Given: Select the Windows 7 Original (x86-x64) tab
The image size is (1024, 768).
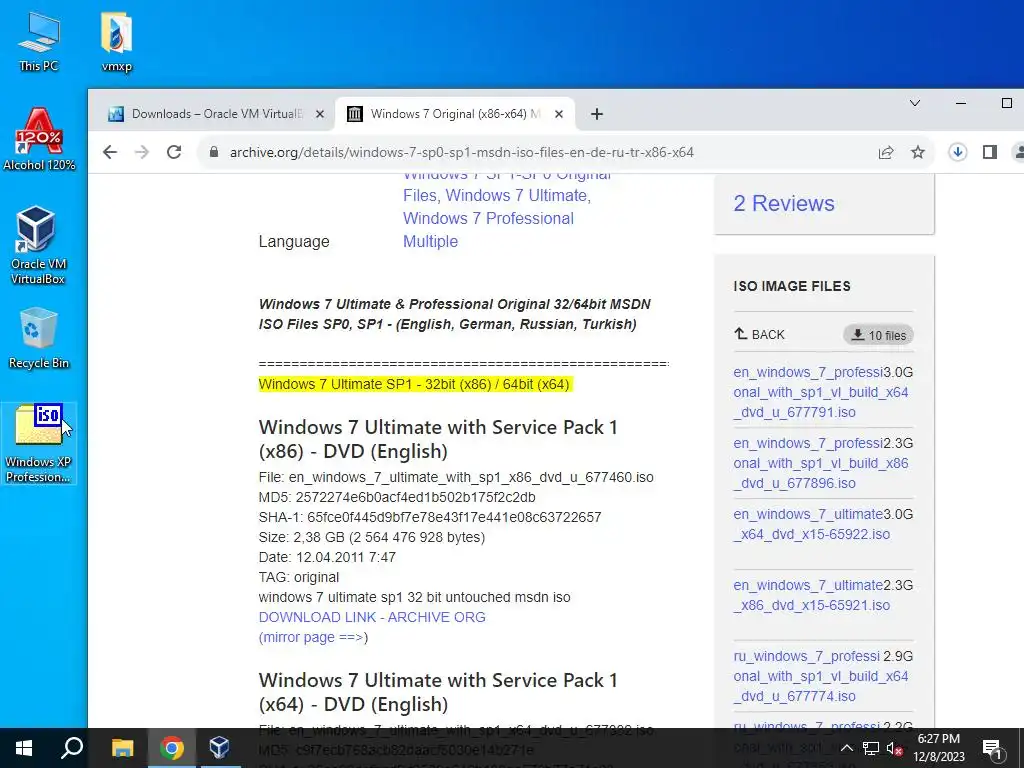Looking at the screenshot, I should click(455, 114).
